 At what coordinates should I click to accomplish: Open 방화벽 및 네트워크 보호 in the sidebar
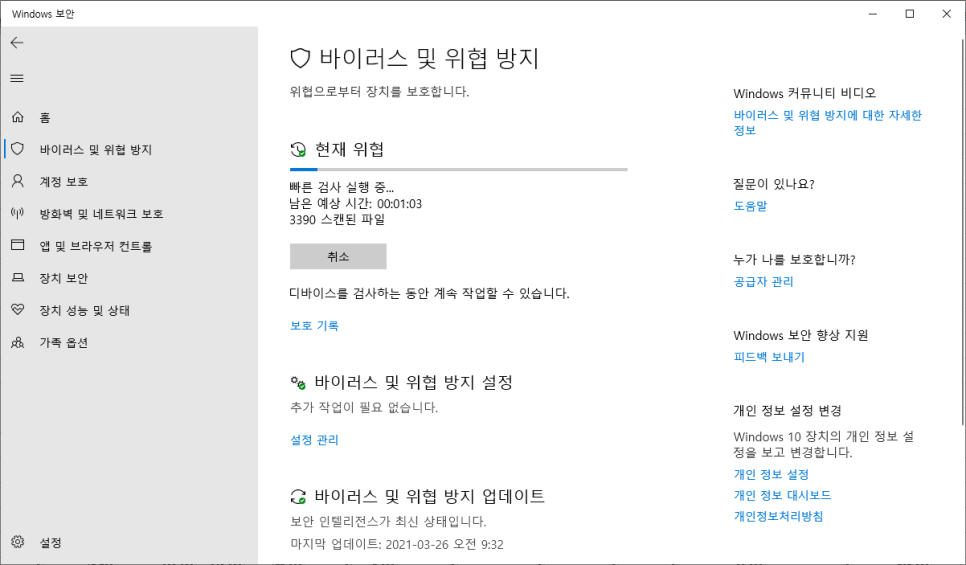(x=102, y=214)
